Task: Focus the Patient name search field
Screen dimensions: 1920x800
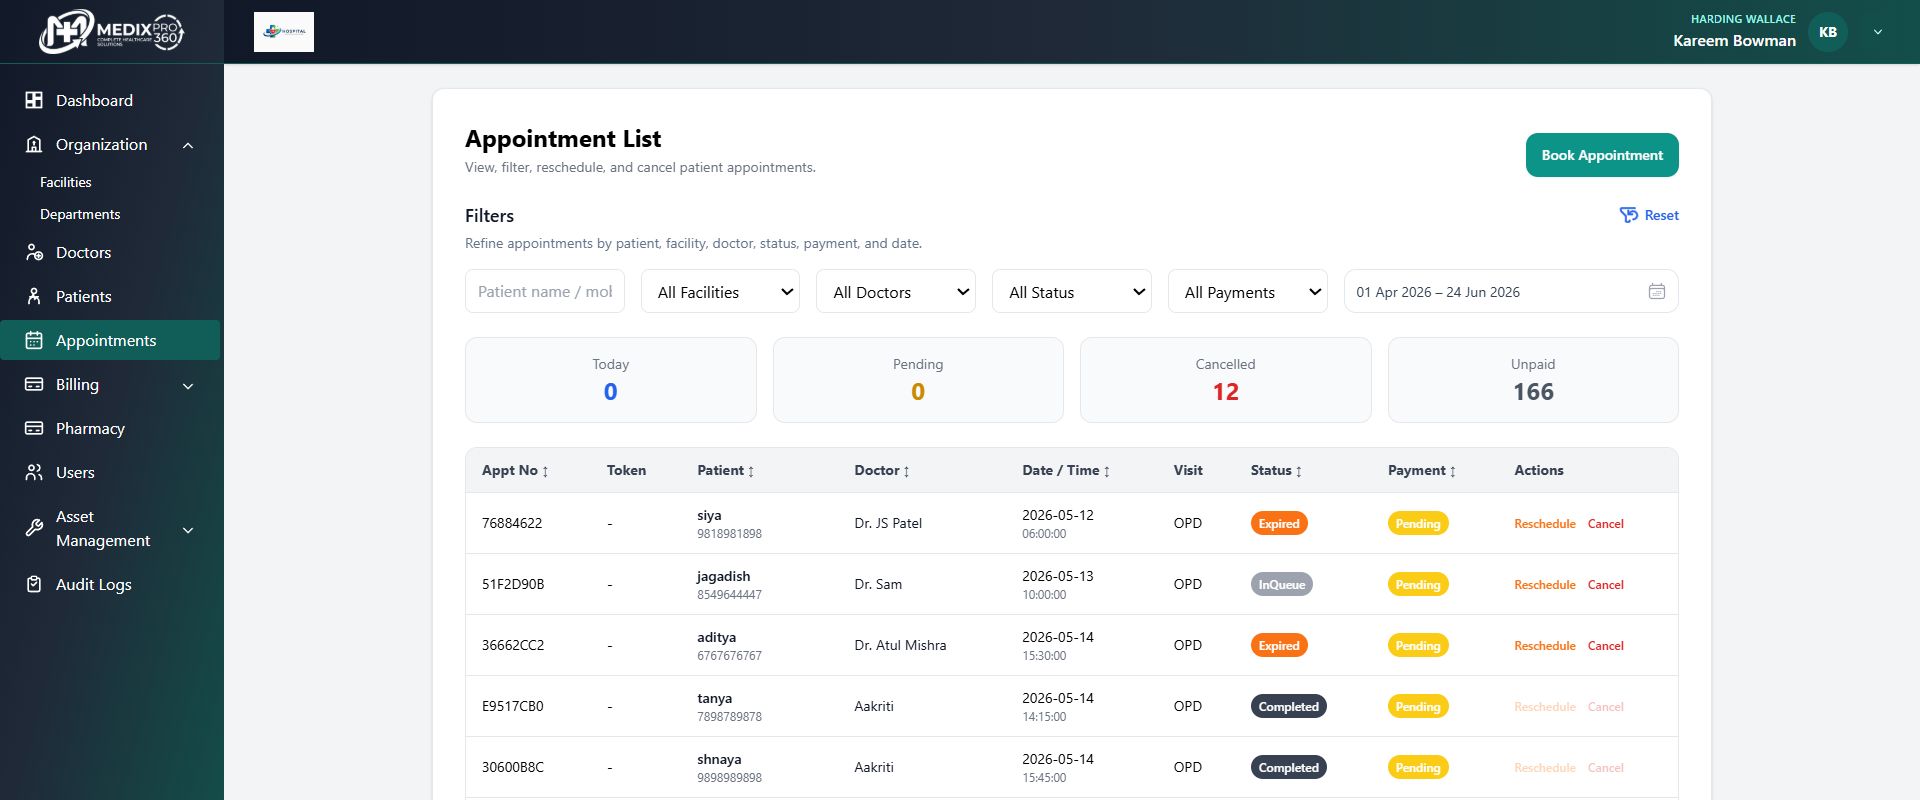Action: [x=545, y=291]
